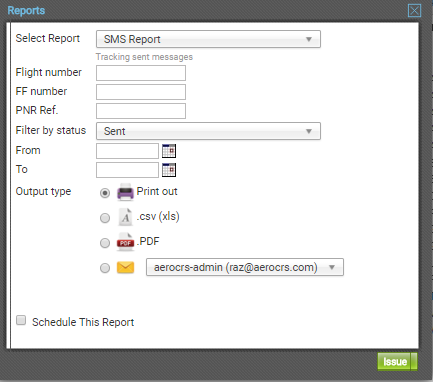The width and height of the screenshot is (433, 382).
Task: Click the To date text field
Action: (x=127, y=170)
